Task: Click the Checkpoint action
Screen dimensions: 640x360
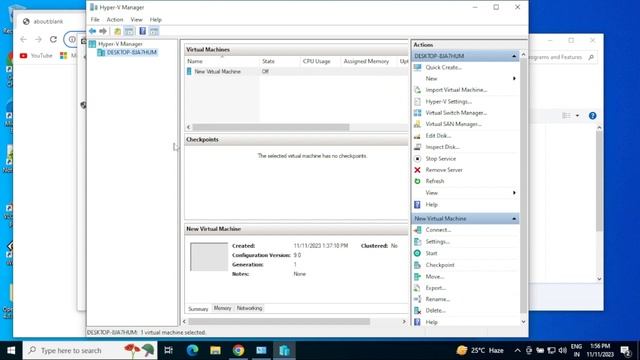Action: (x=440, y=265)
